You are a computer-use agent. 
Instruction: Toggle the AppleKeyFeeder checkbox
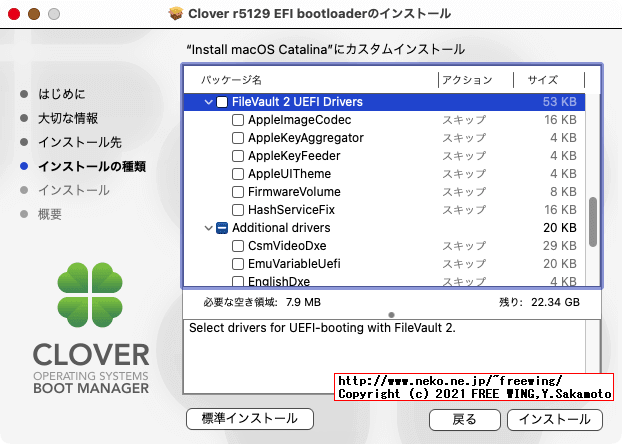tap(238, 156)
